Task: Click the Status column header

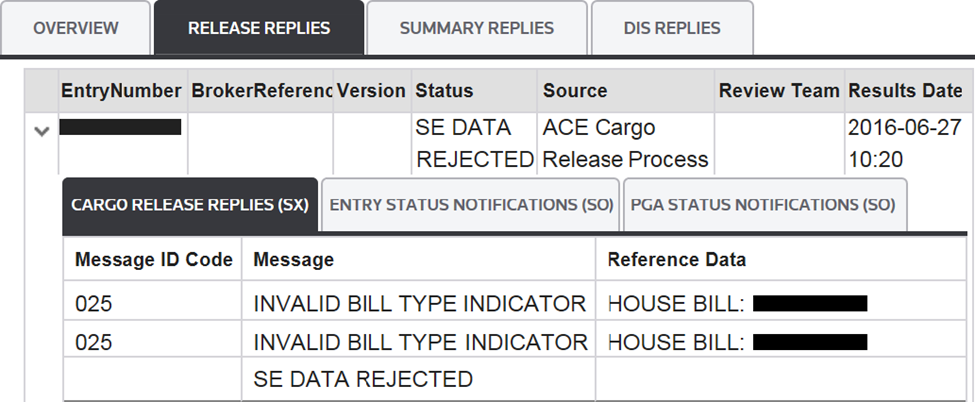Action: [443, 91]
